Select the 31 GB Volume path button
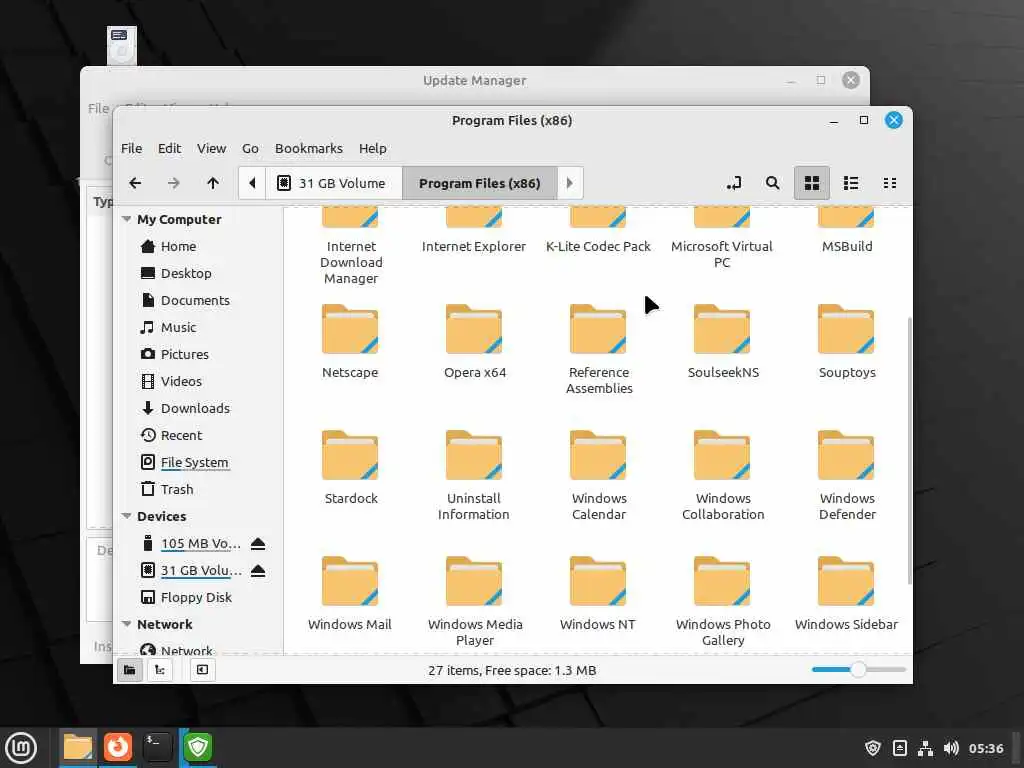Viewport: 1024px width, 768px height. pos(334,184)
